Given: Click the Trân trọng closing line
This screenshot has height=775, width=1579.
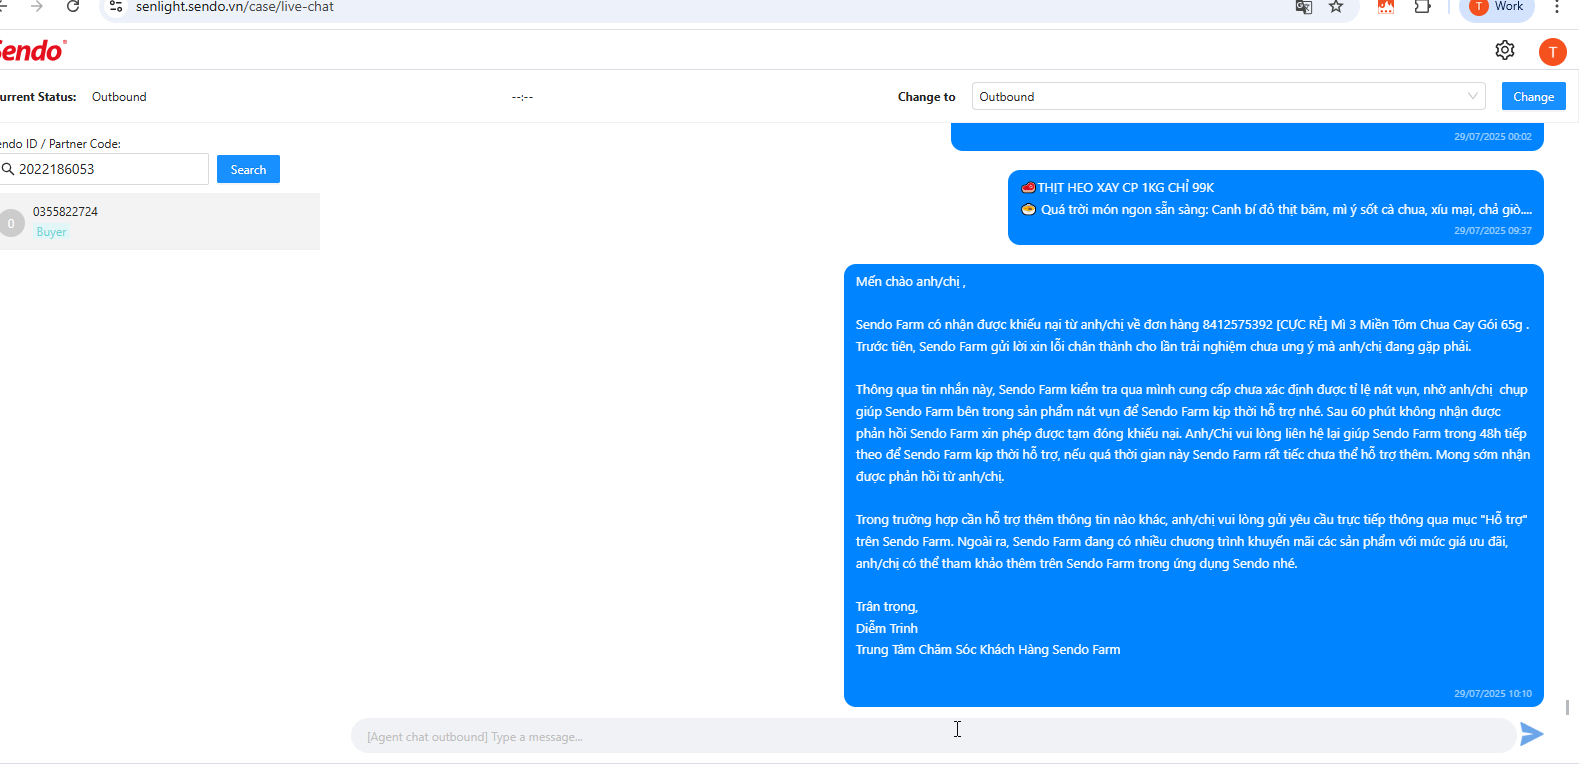Looking at the screenshot, I should coord(886,607).
